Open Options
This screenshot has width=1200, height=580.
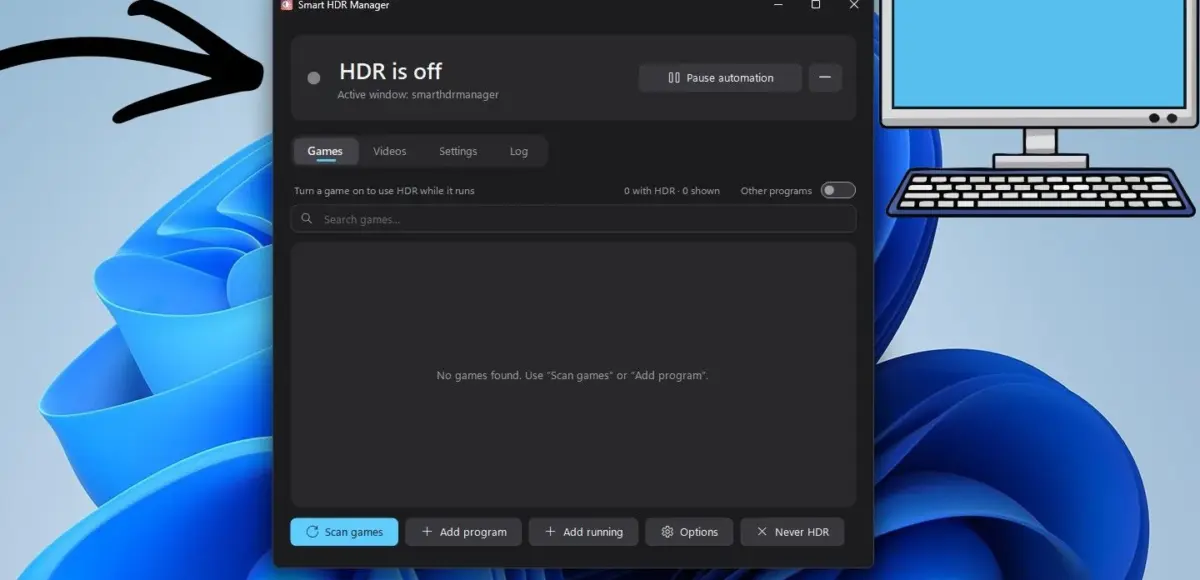(x=690, y=532)
